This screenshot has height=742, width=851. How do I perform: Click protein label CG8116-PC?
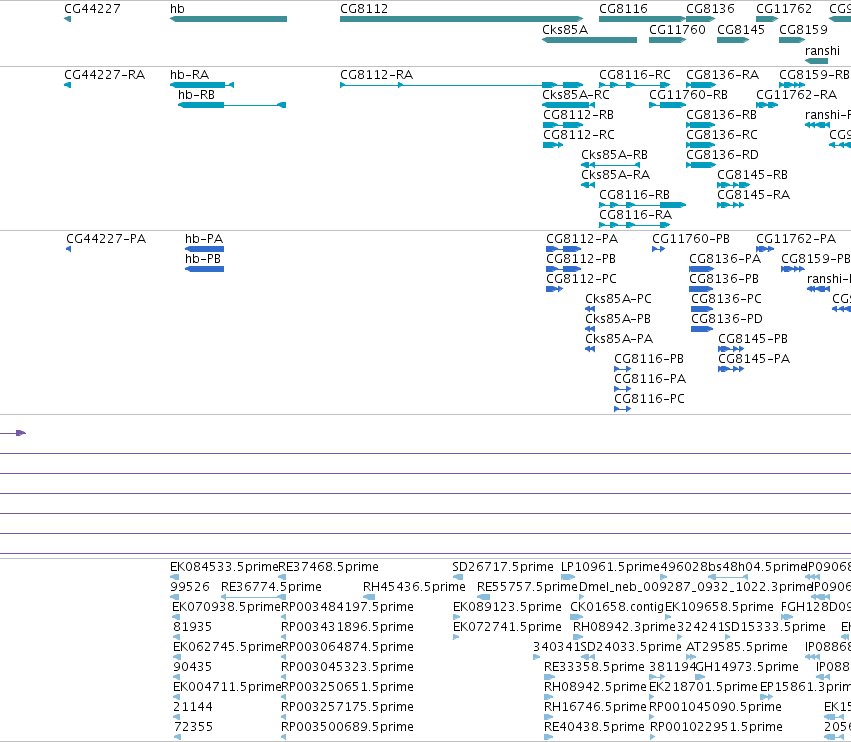(650, 399)
